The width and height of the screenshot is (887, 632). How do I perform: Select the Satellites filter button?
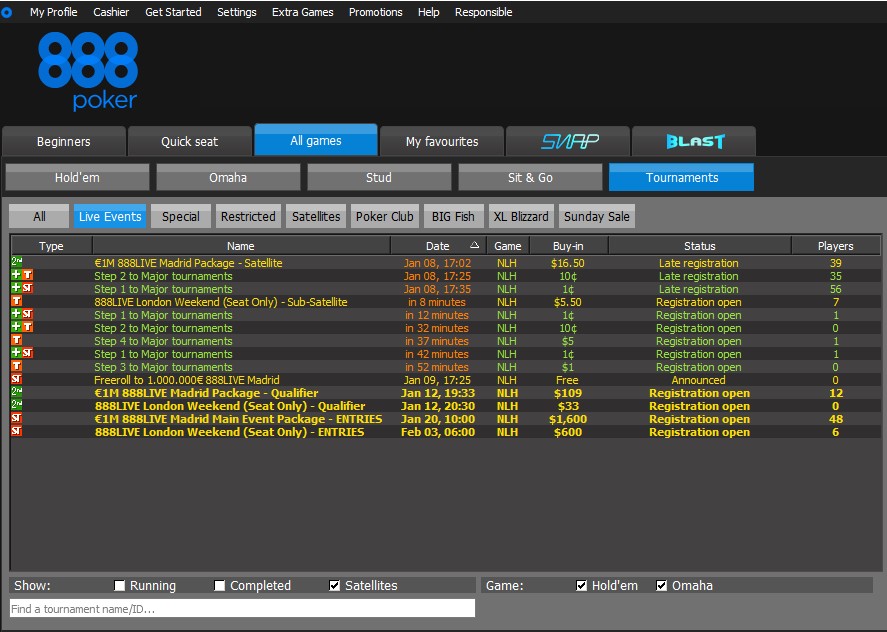tap(316, 217)
